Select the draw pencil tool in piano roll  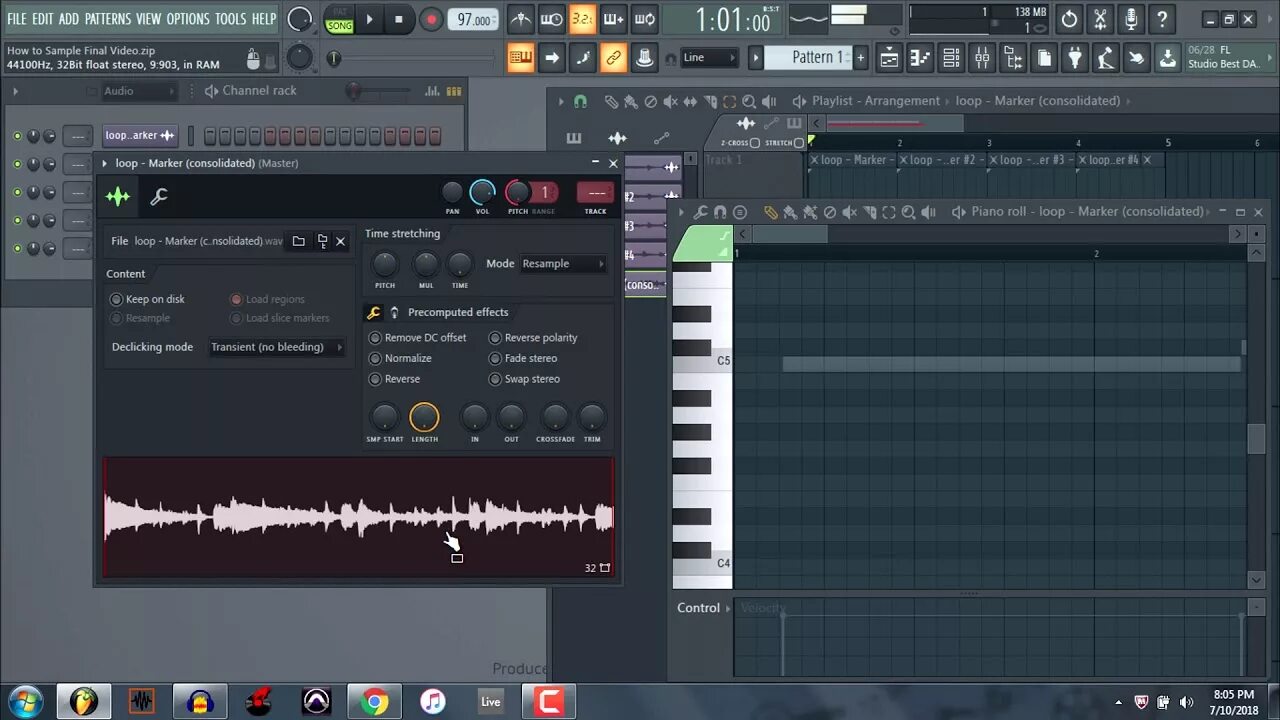770,212
